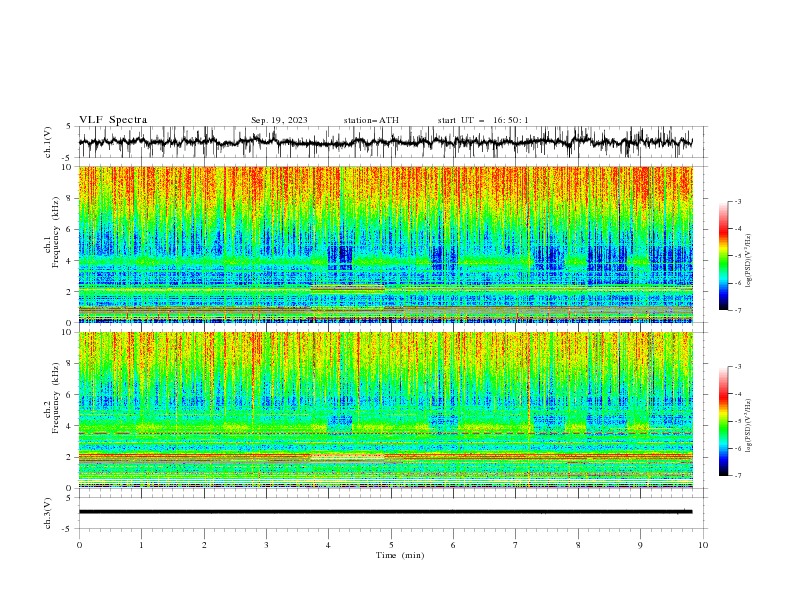Click the ch.3 flat voltage trace
The height and width of the screenshot is (612, 792).
[x=385, y=512]
